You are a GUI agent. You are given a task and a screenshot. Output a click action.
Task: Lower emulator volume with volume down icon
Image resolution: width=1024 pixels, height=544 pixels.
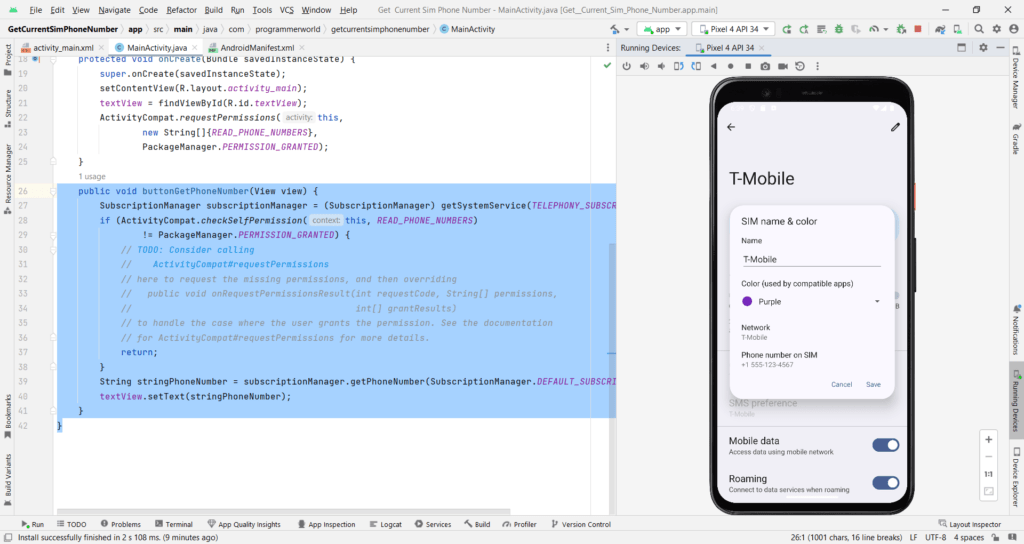tap(662, 66)
